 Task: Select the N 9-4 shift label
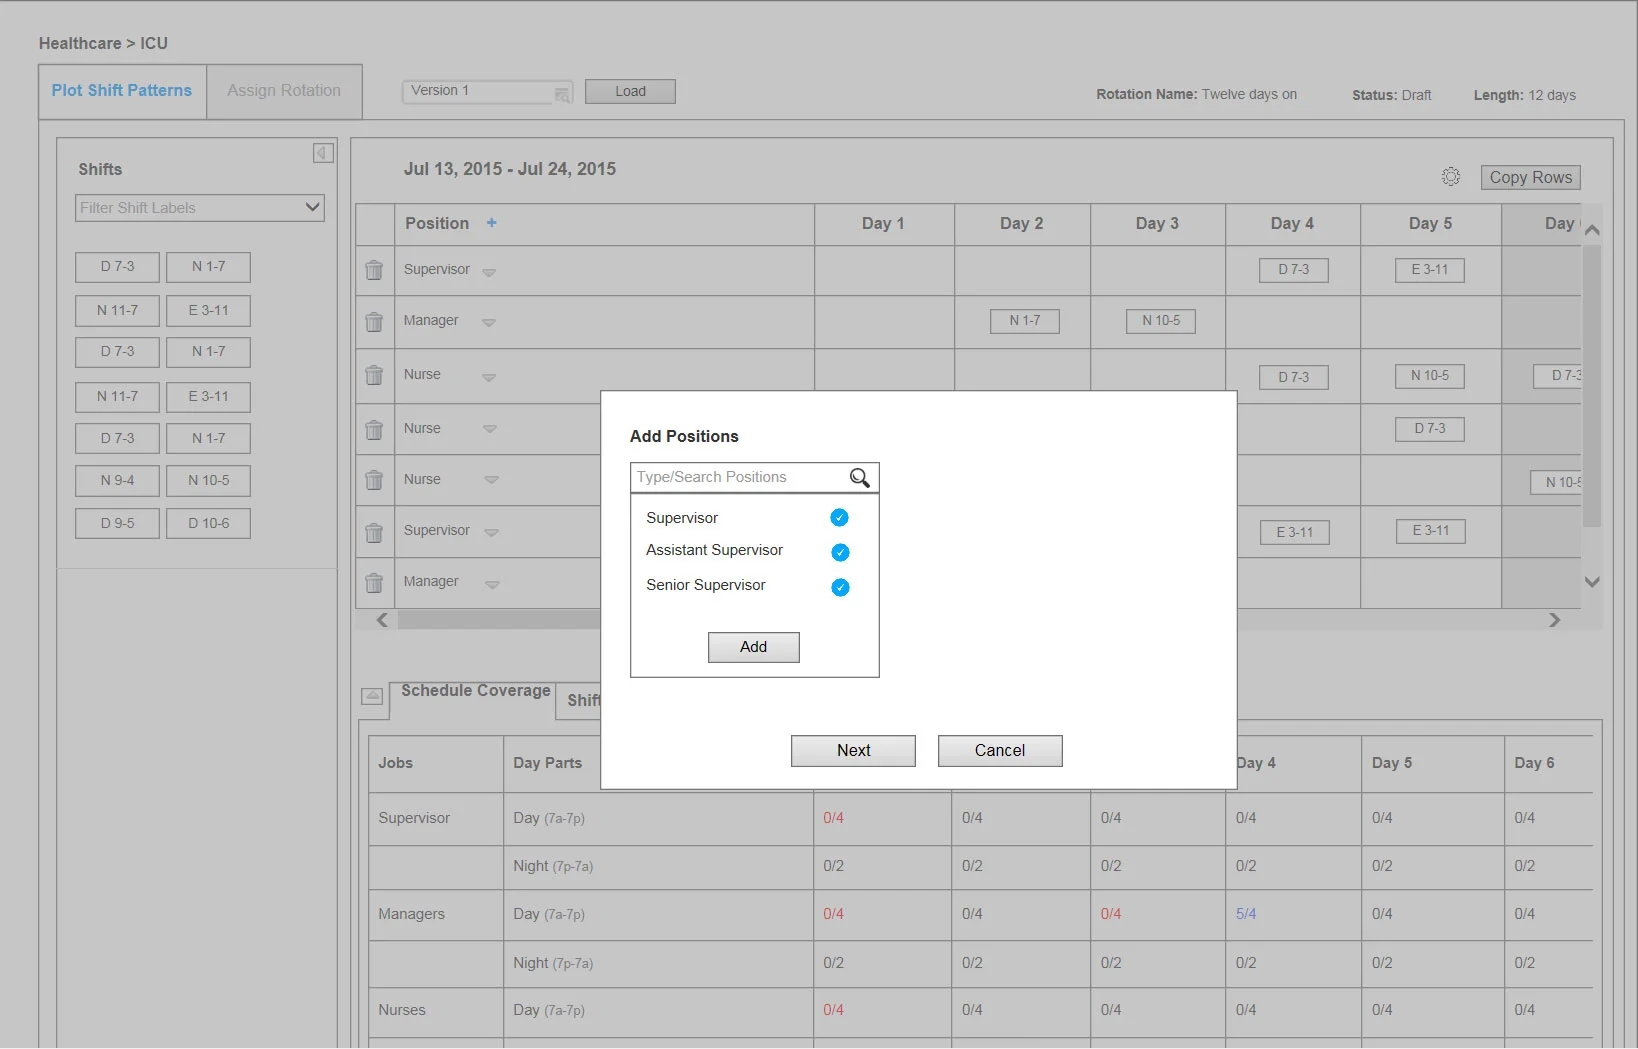tap(117, 481)
